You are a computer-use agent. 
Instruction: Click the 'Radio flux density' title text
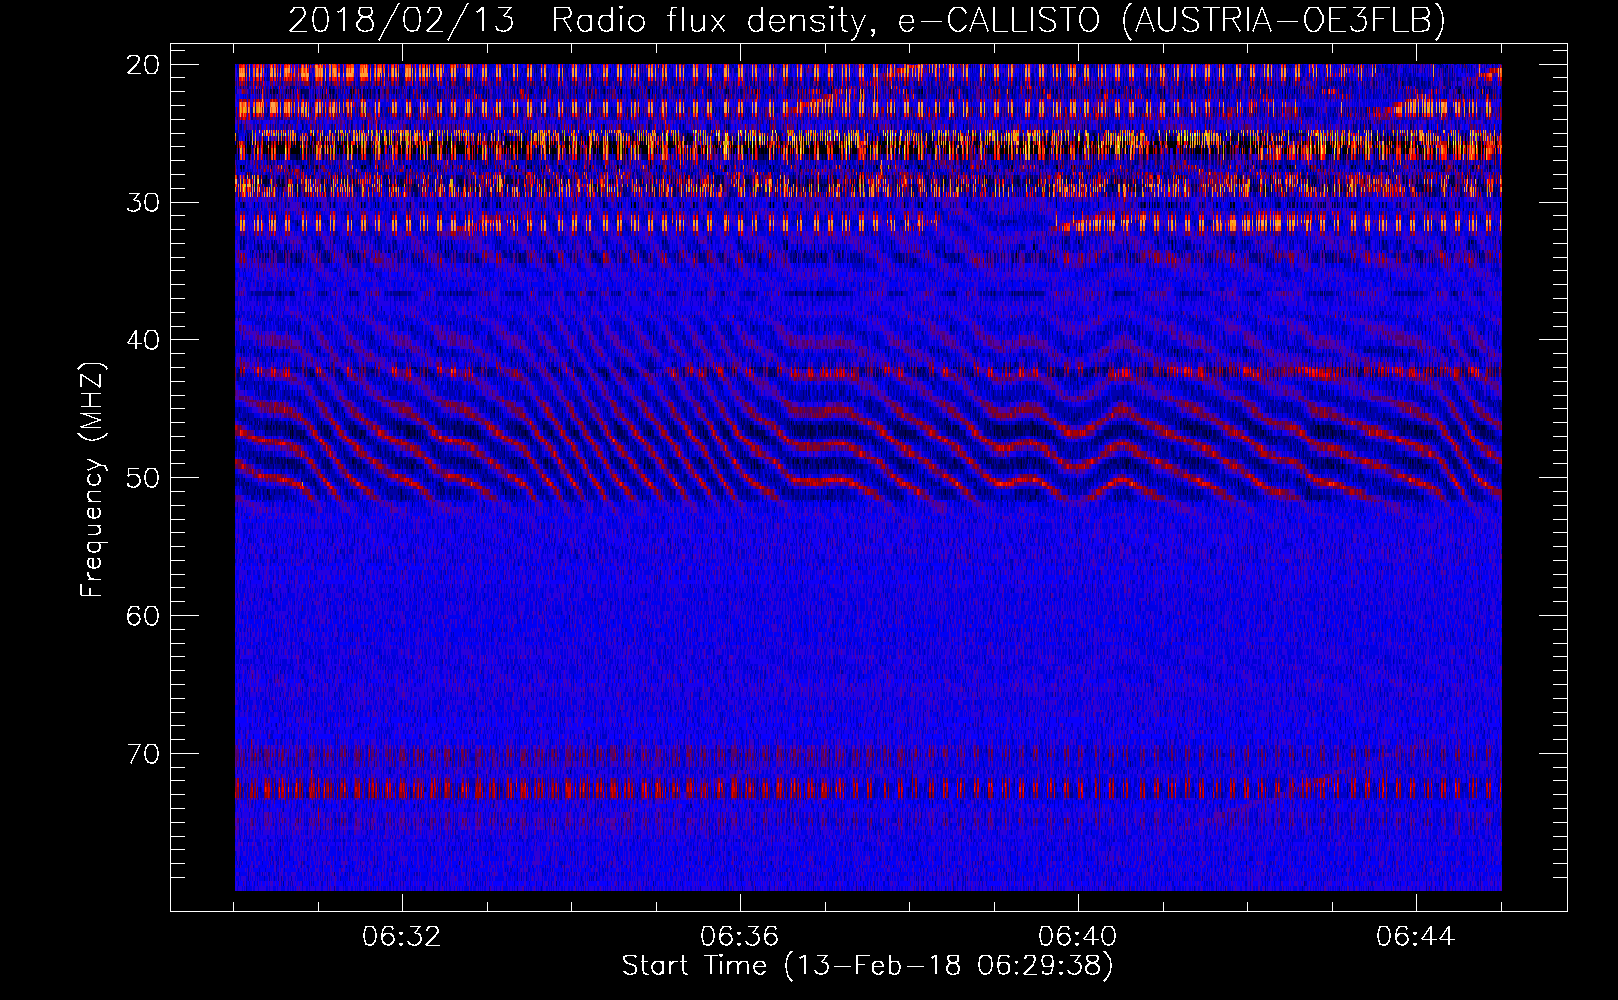pos(712,20)
